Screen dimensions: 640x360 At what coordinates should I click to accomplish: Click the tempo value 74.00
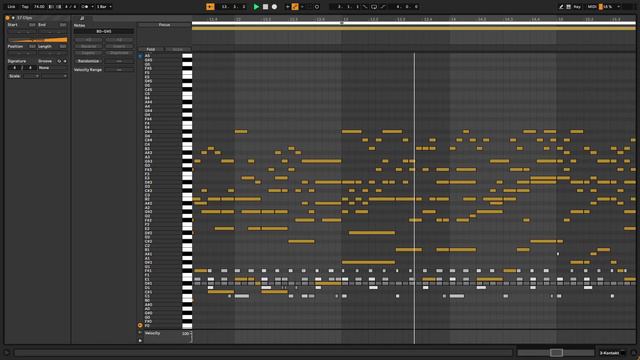click(39, 7)
